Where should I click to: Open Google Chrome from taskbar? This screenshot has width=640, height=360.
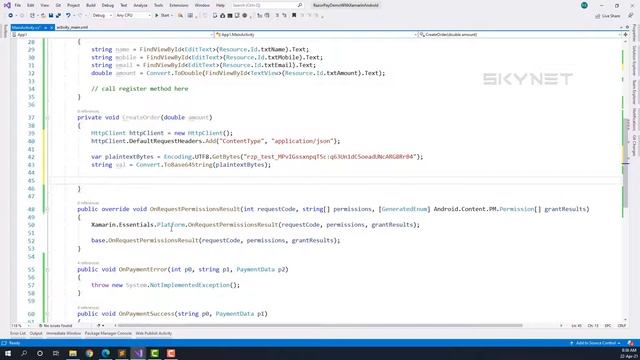click(x=89, y=353)
